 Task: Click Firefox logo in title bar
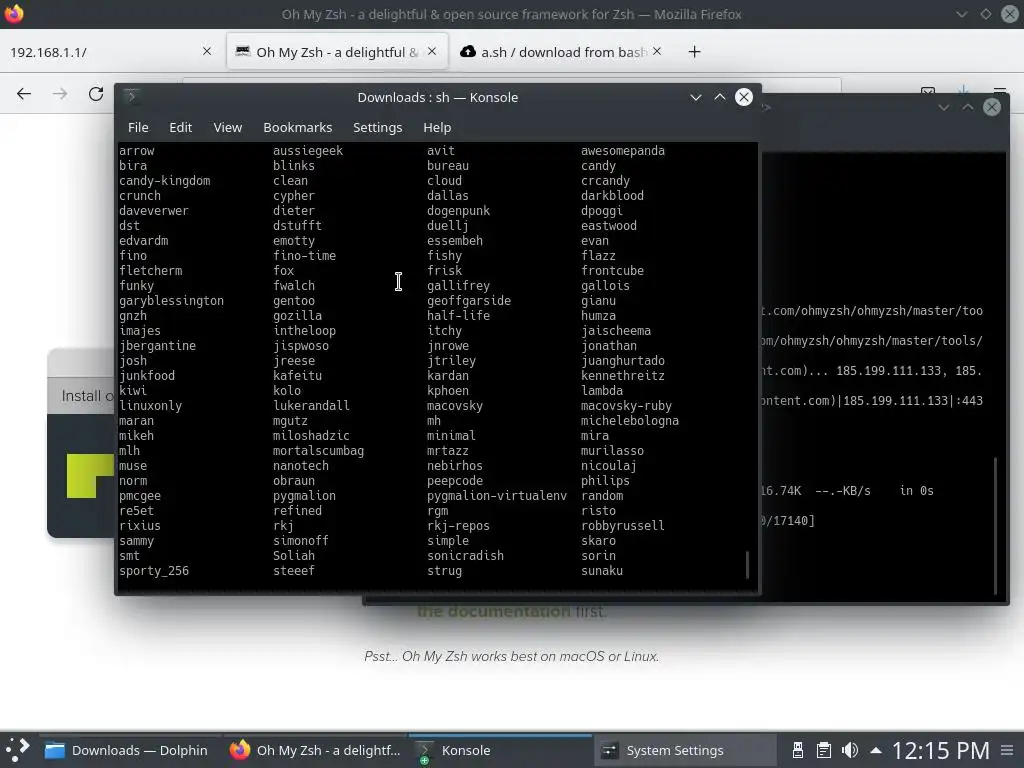(x=14, y=14)
